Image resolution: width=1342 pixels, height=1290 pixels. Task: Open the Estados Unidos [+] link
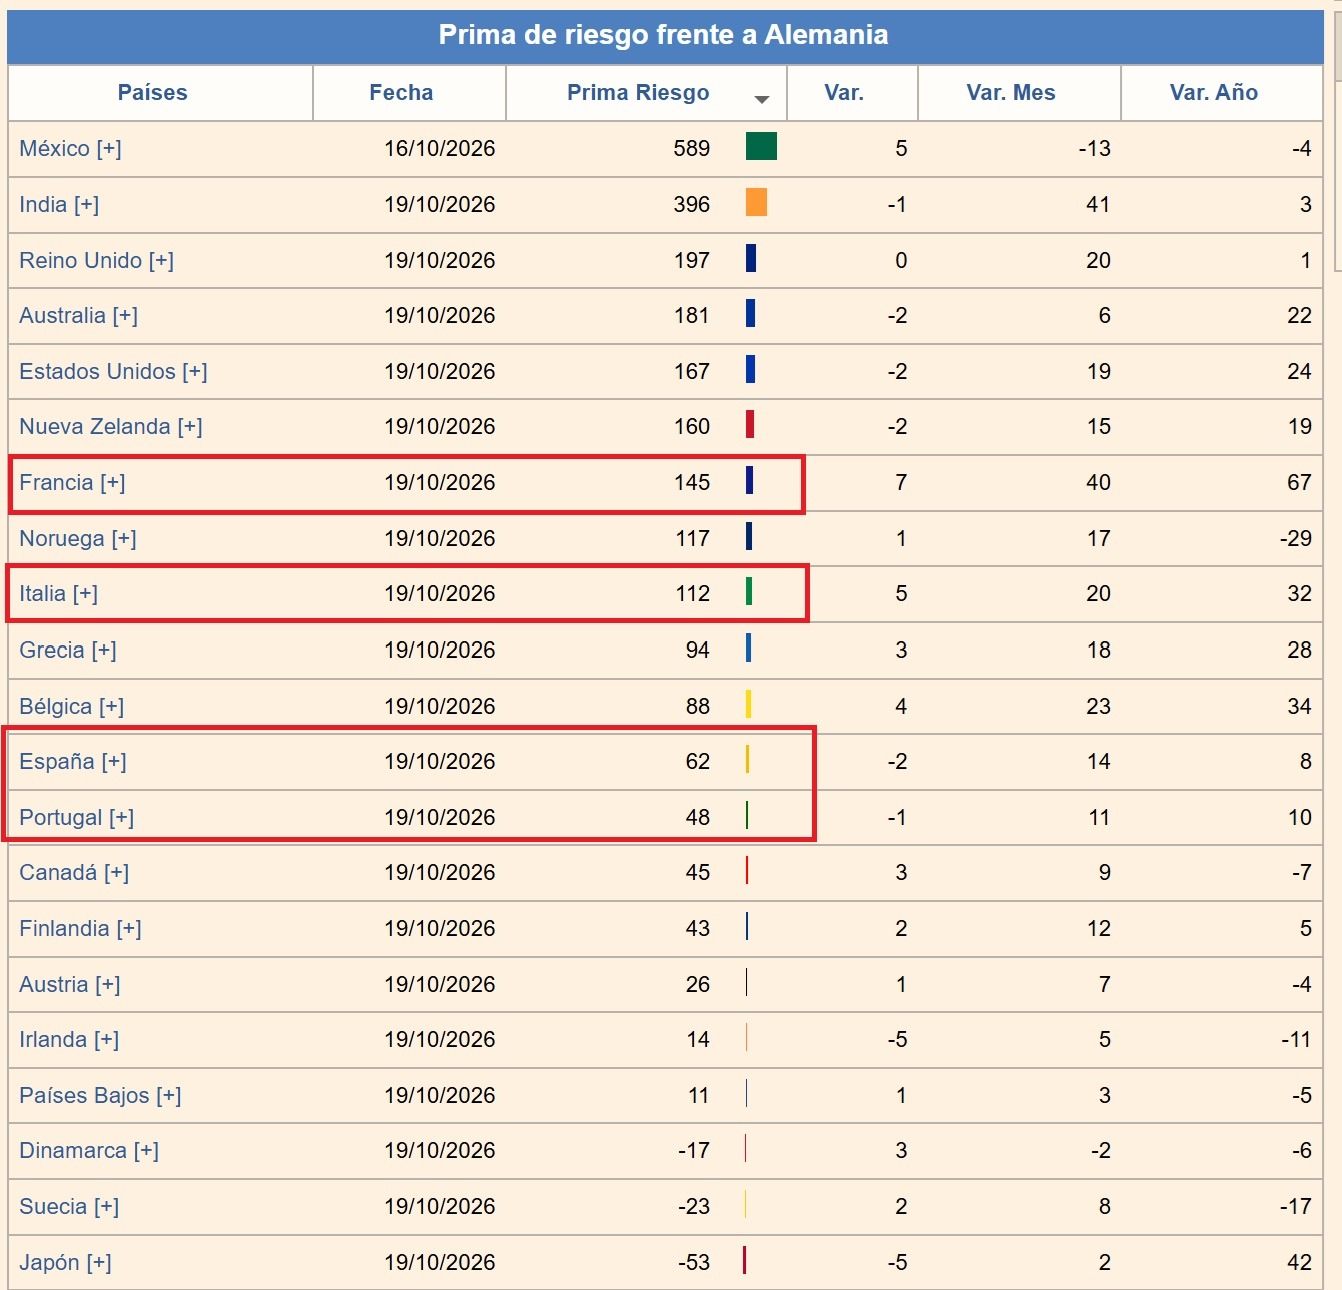[x=114, y=372]
